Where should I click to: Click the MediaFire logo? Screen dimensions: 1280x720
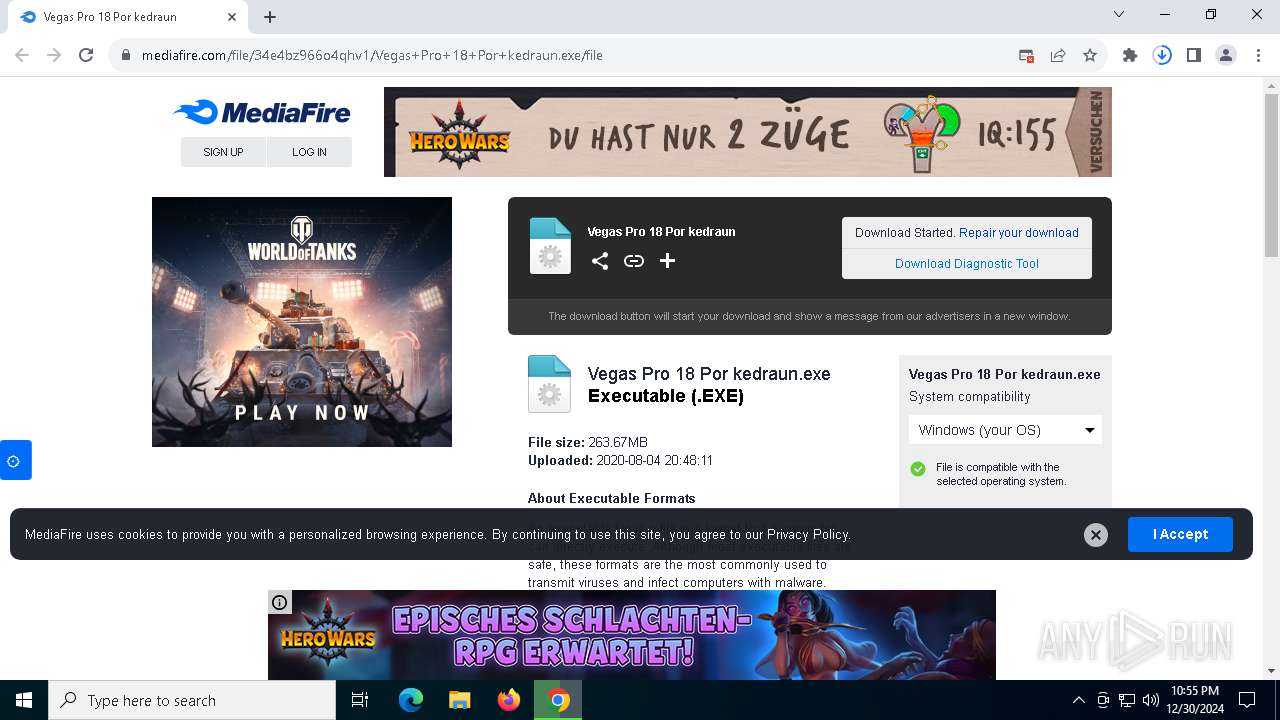(262, 113)
